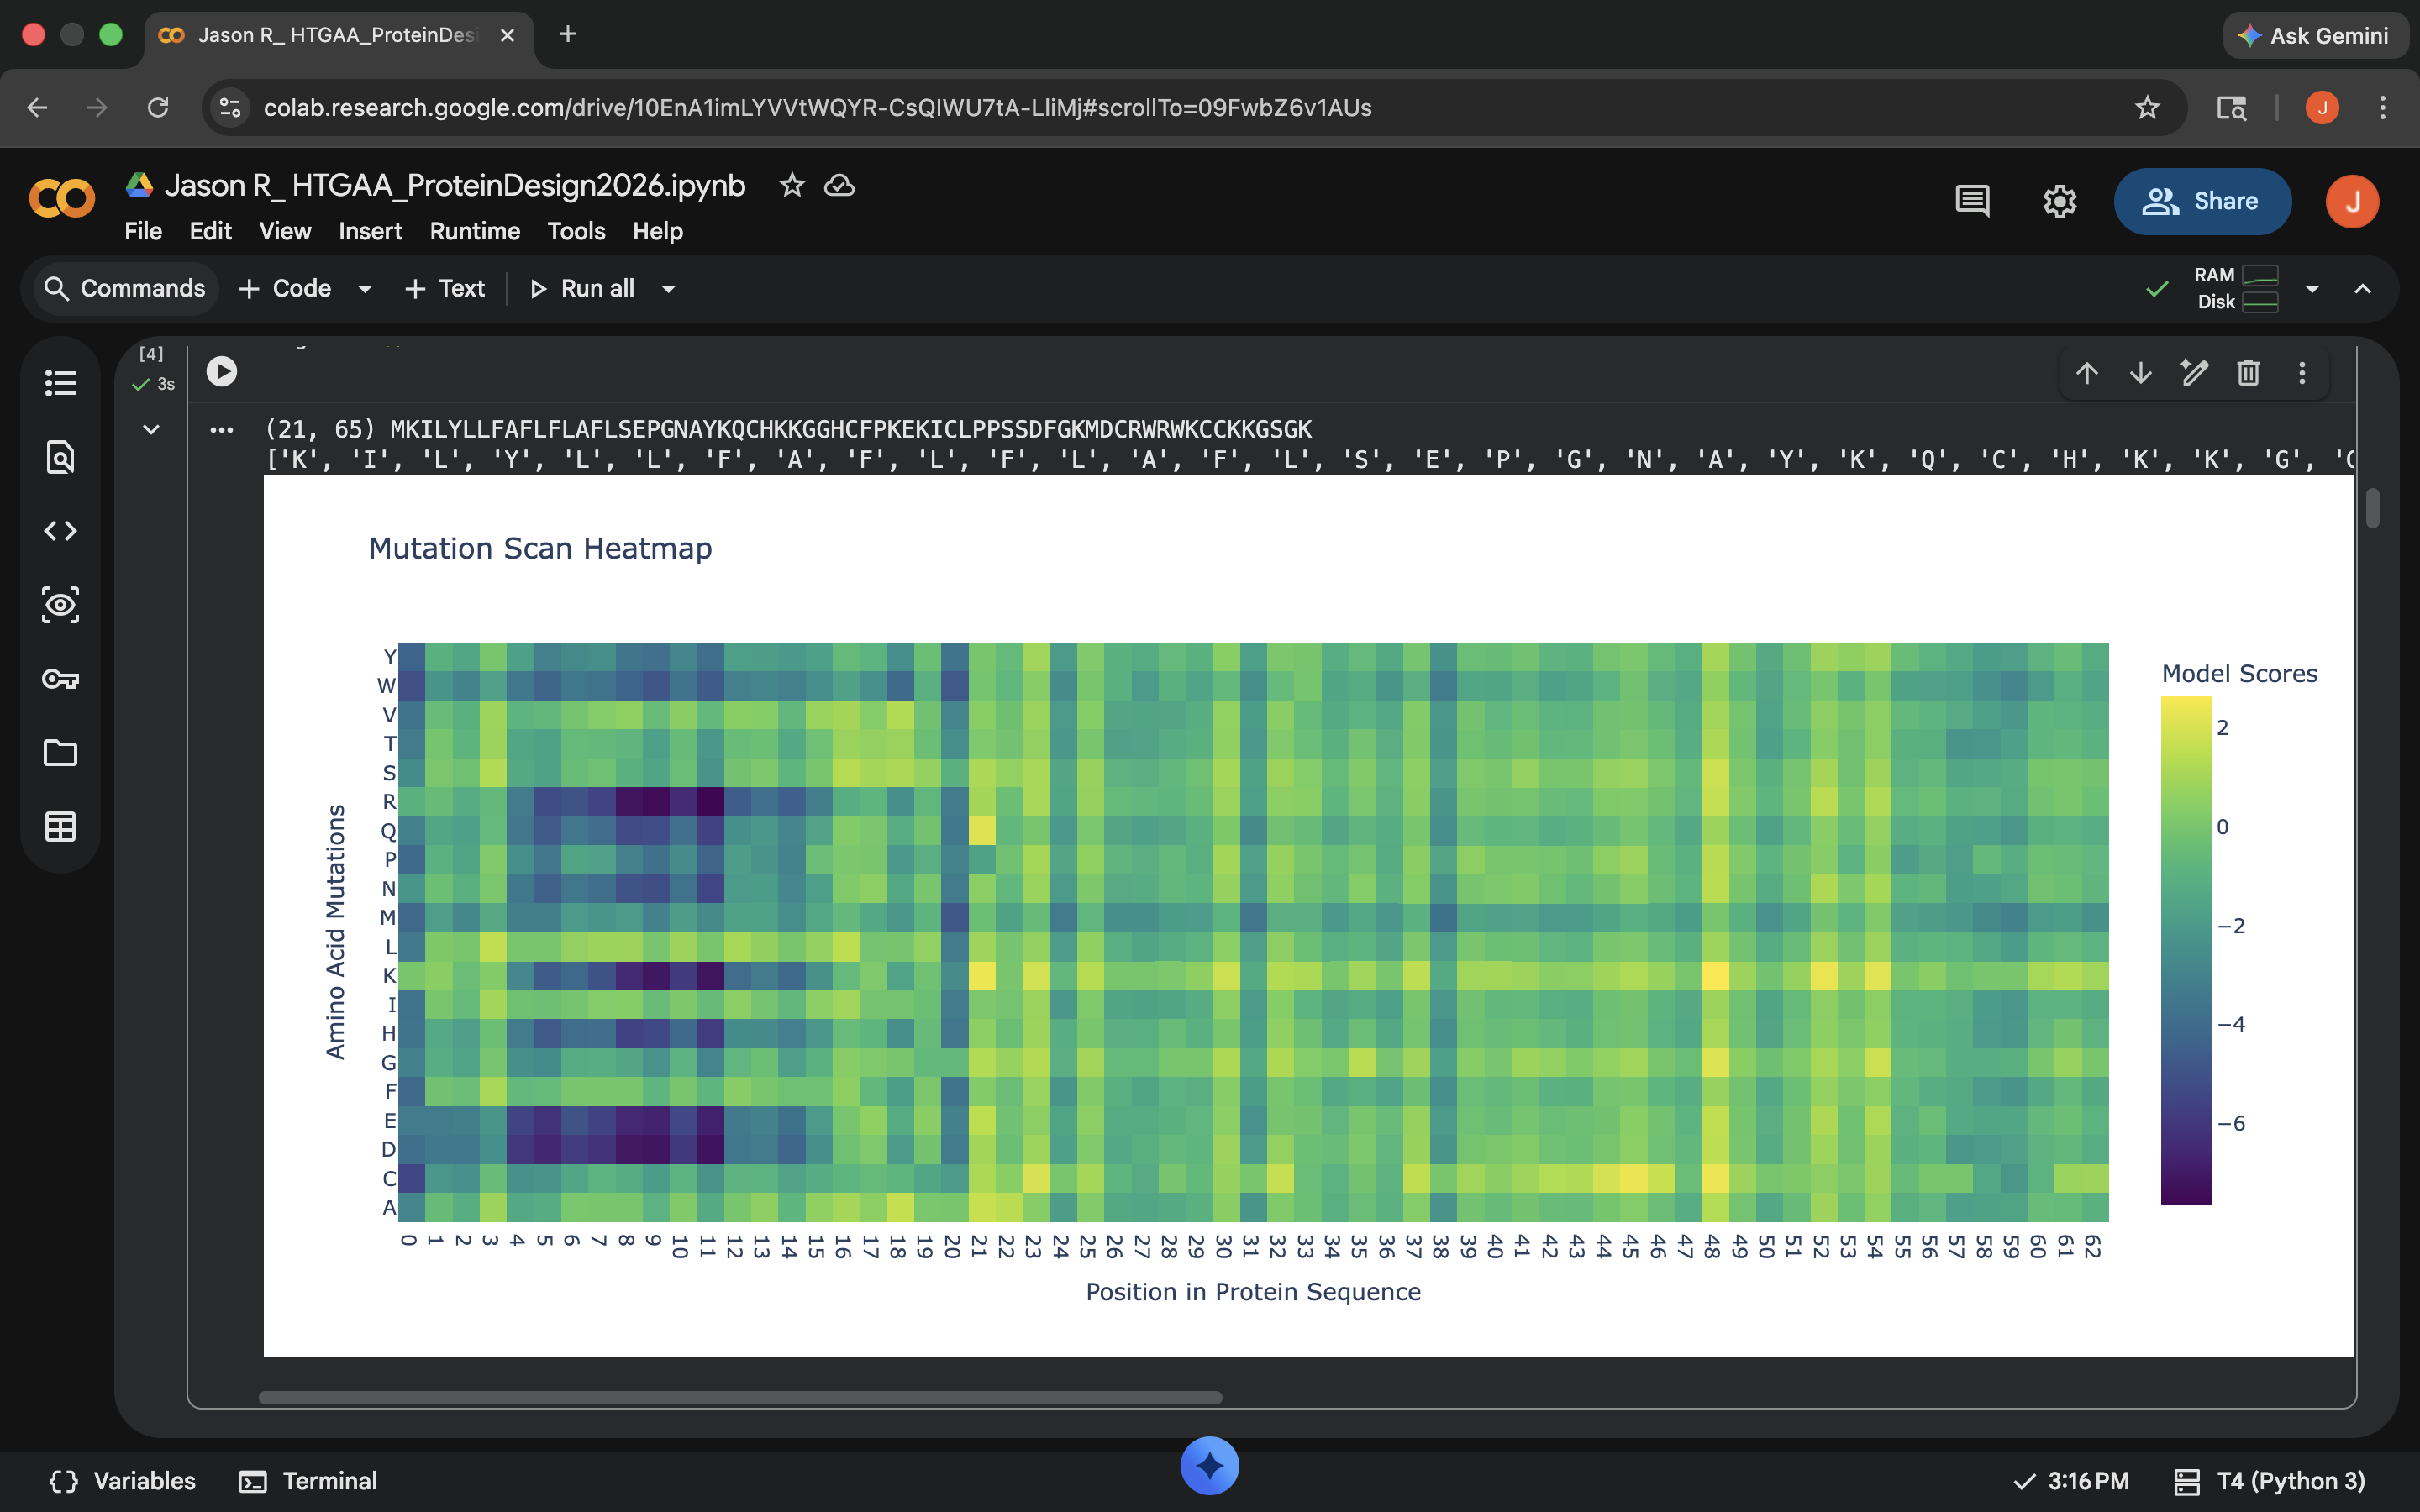Click the output horizontal scrollbar
The width and height of the screenshot is (2420, 1512).
pos(740,1397)
